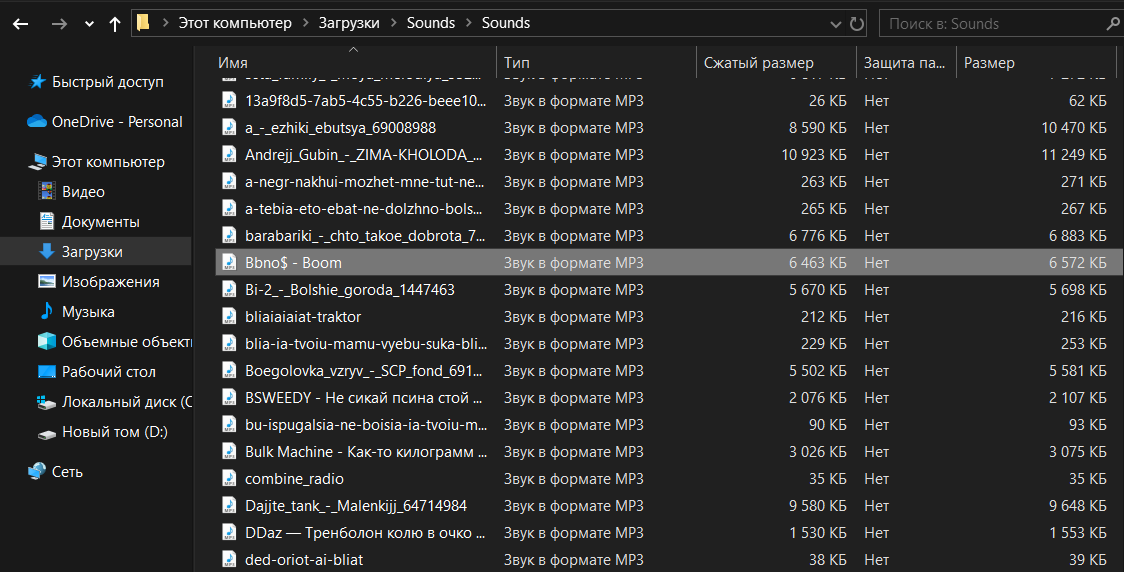Open recent locations dropdown arrow
Image resolution: width=1124 pixels, height=572 pixels.
[89, 24]
